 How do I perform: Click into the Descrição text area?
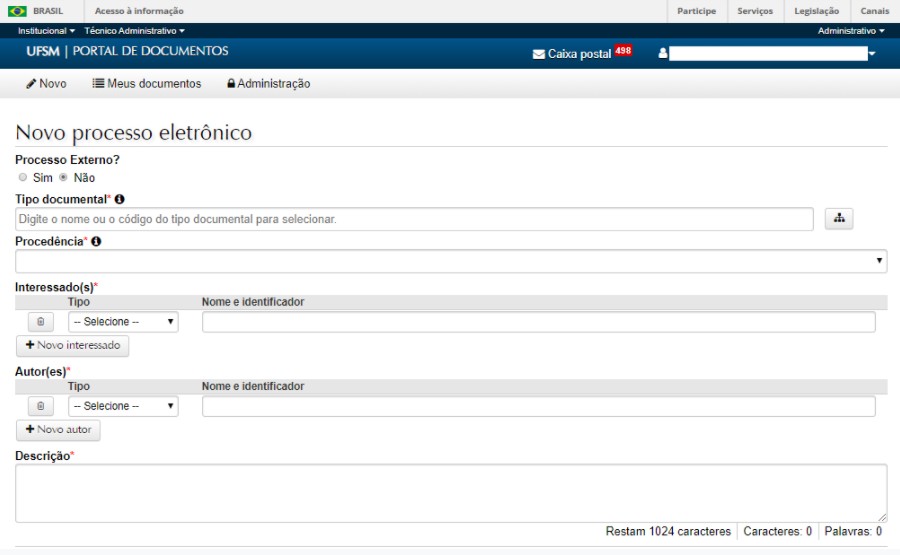[x=450, y=492]
